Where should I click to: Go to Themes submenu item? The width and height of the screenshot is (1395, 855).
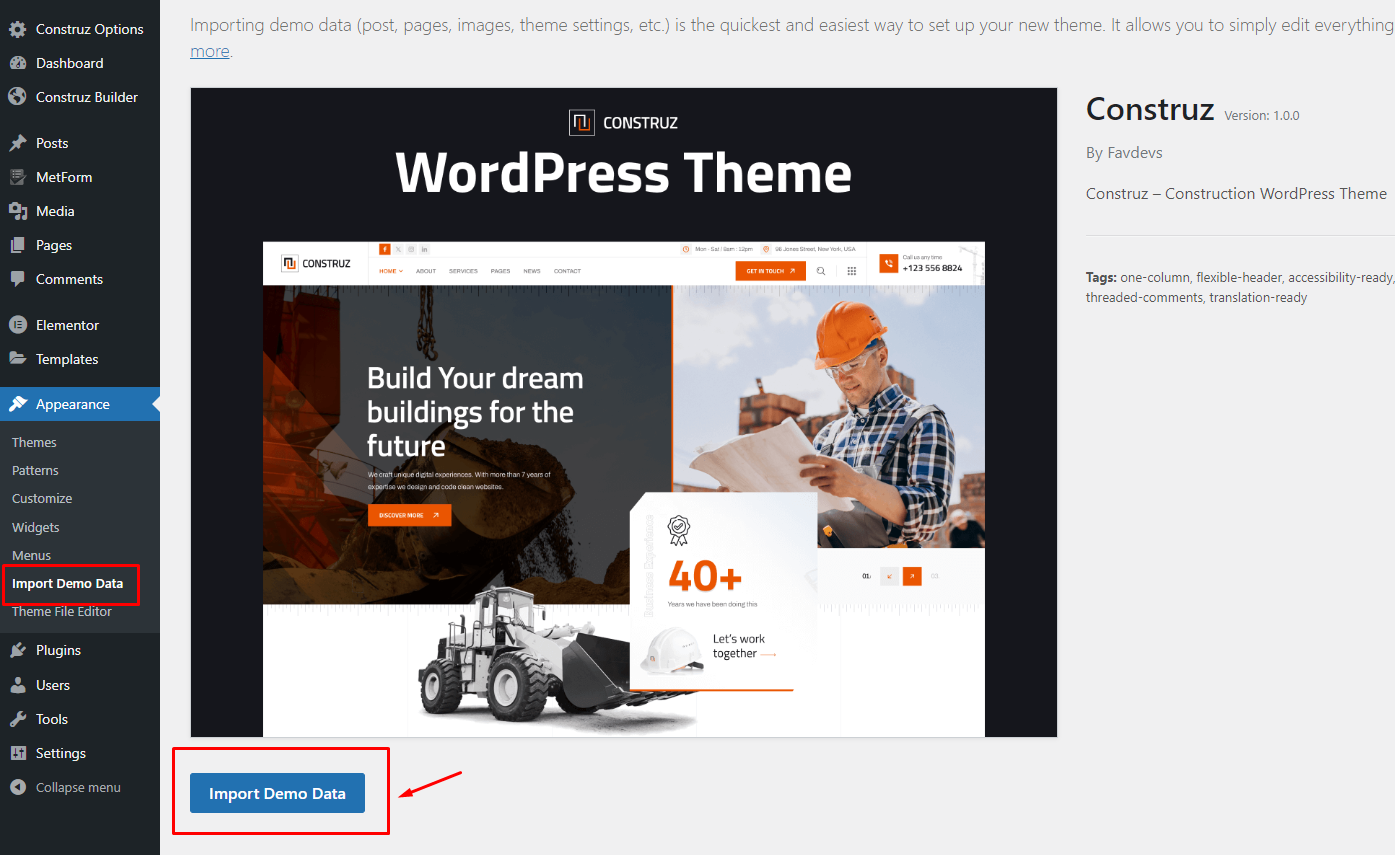click(34, 442)
